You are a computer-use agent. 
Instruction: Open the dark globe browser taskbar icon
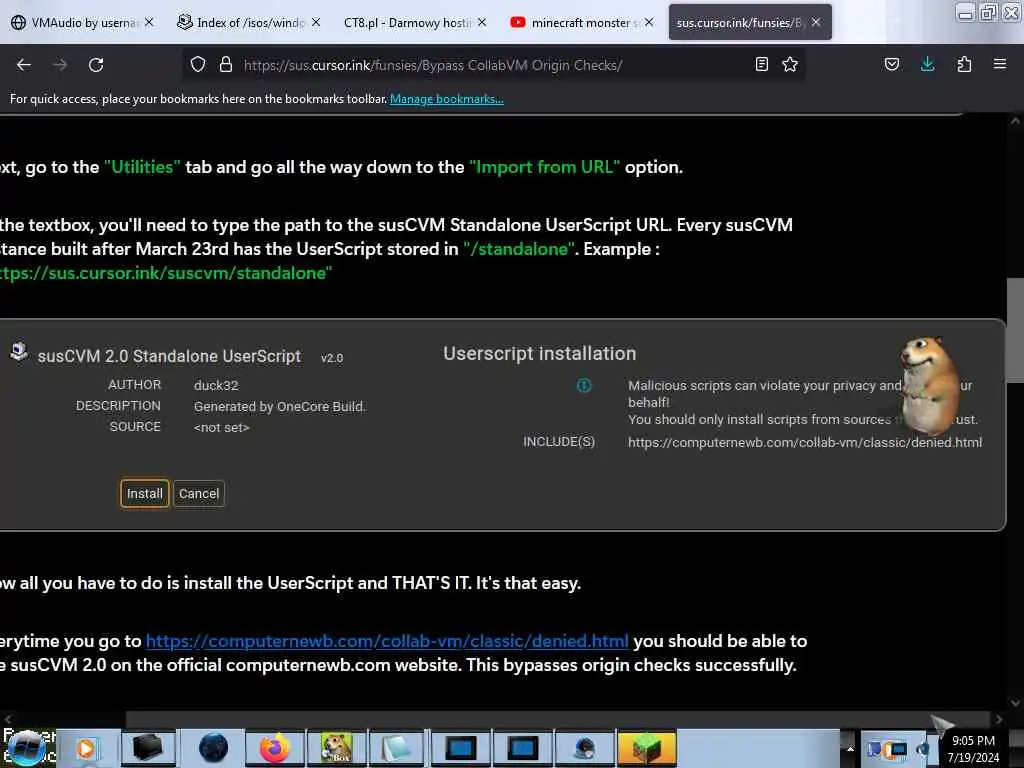pyautogui.click(x=214, y=748)
